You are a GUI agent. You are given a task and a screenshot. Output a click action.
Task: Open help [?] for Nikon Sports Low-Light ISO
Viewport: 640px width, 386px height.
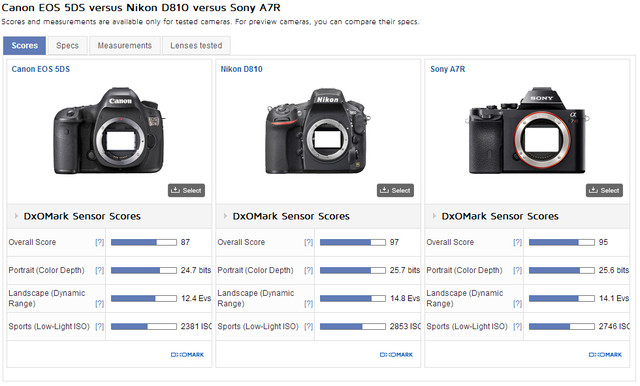tap(309, 326)
